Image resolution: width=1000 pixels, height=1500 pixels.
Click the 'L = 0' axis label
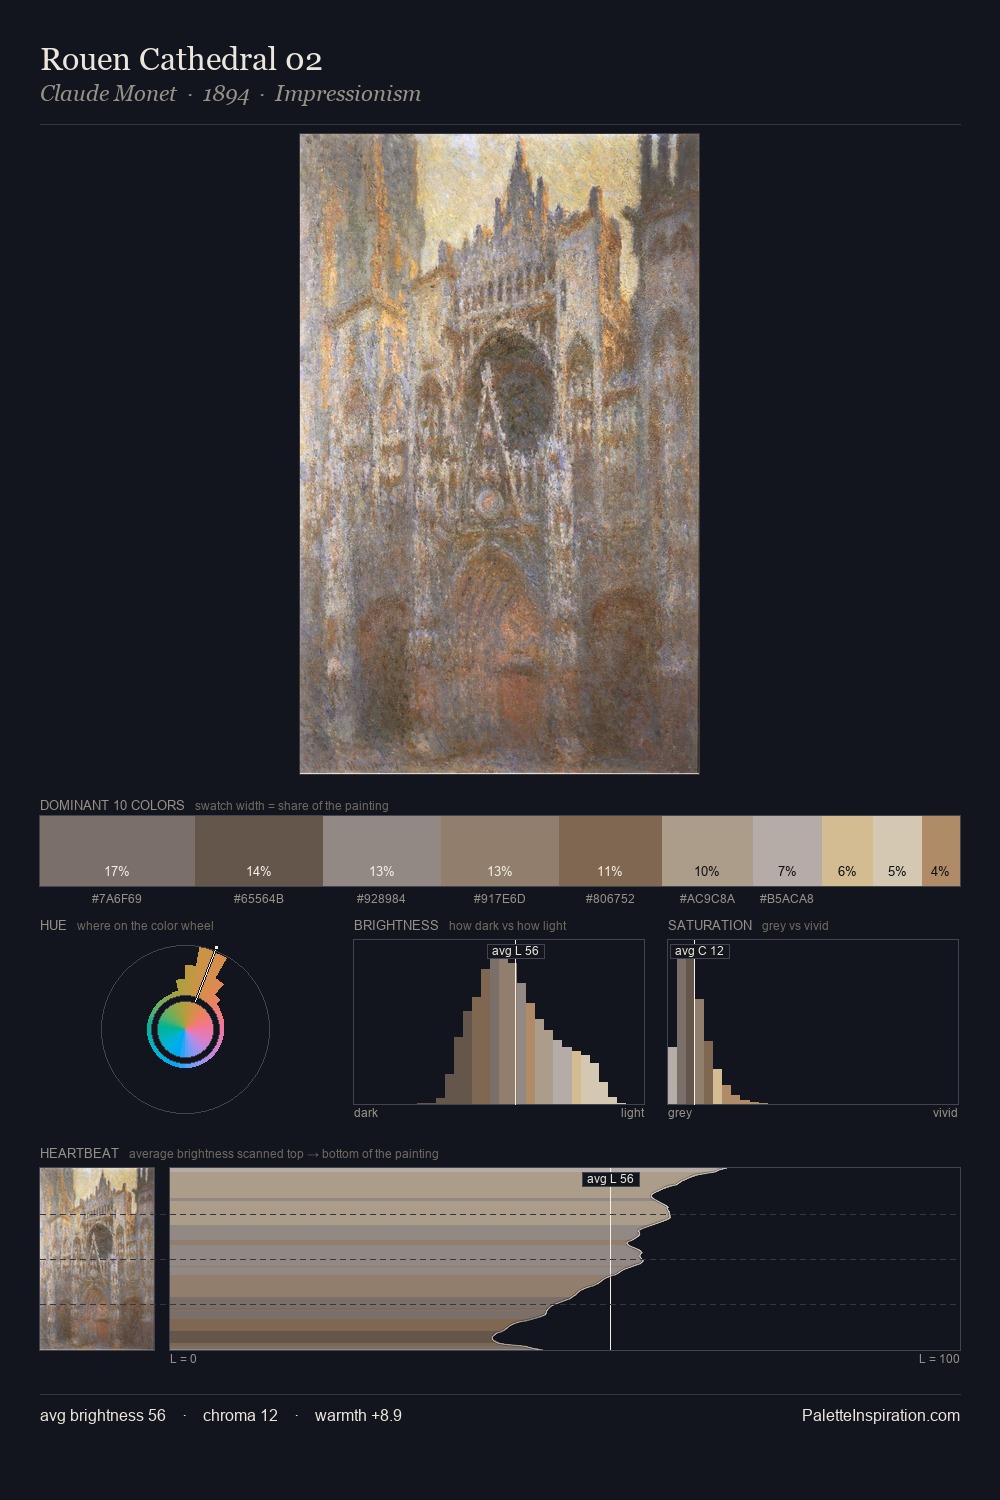click(183, 1359)
